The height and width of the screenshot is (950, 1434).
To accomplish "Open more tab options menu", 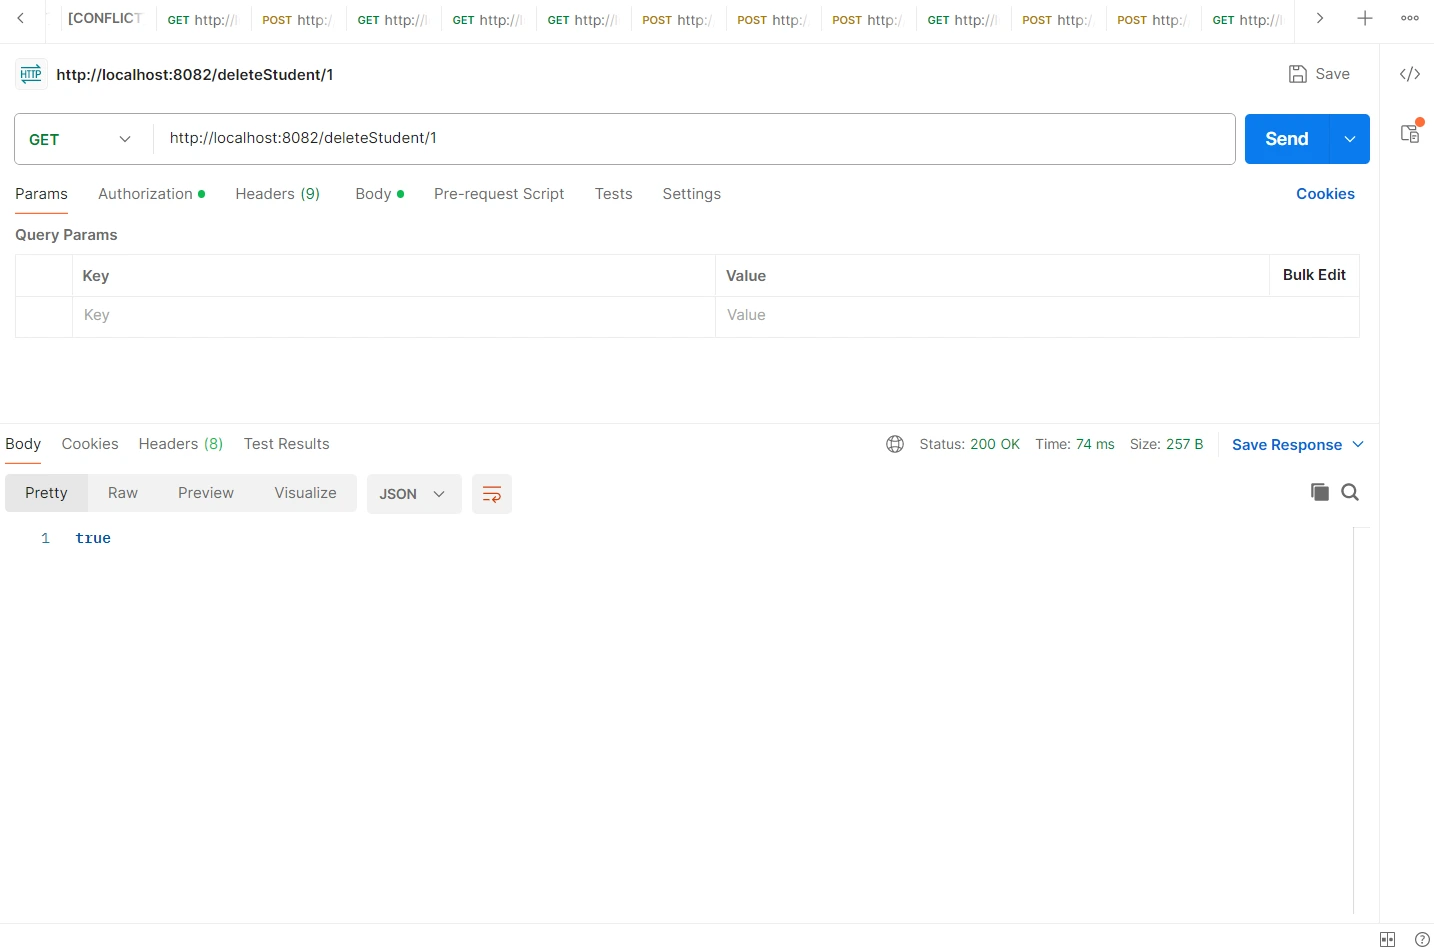I will click(1410, 17).
